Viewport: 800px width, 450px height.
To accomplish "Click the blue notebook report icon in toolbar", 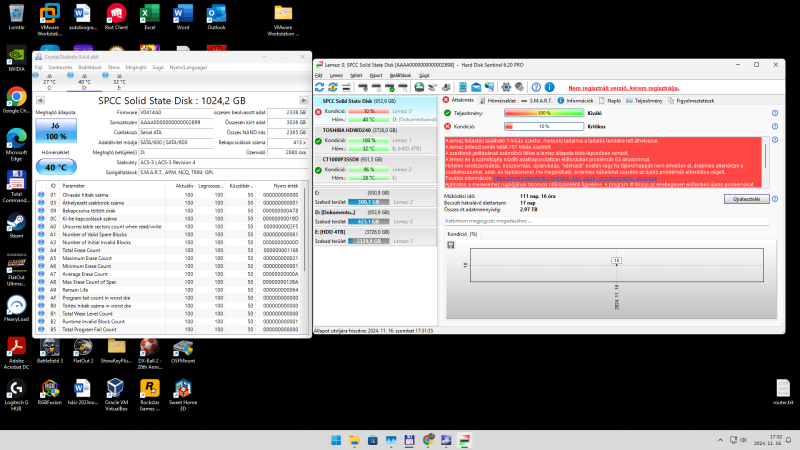I will click(x=462, y=87).
